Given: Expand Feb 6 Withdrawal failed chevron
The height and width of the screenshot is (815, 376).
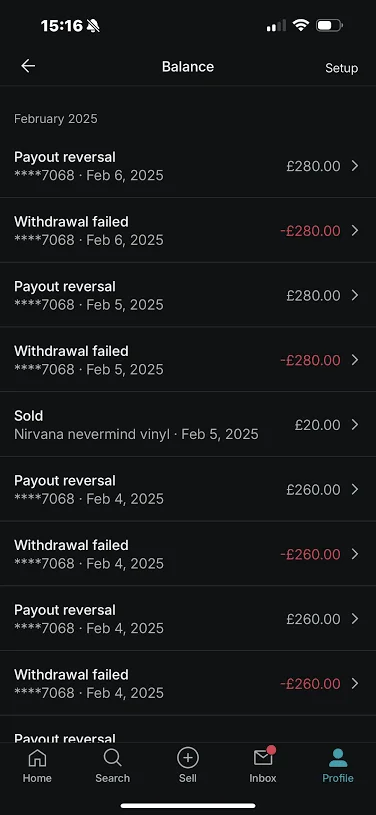Looking at the screenshot, I should 355,230.
